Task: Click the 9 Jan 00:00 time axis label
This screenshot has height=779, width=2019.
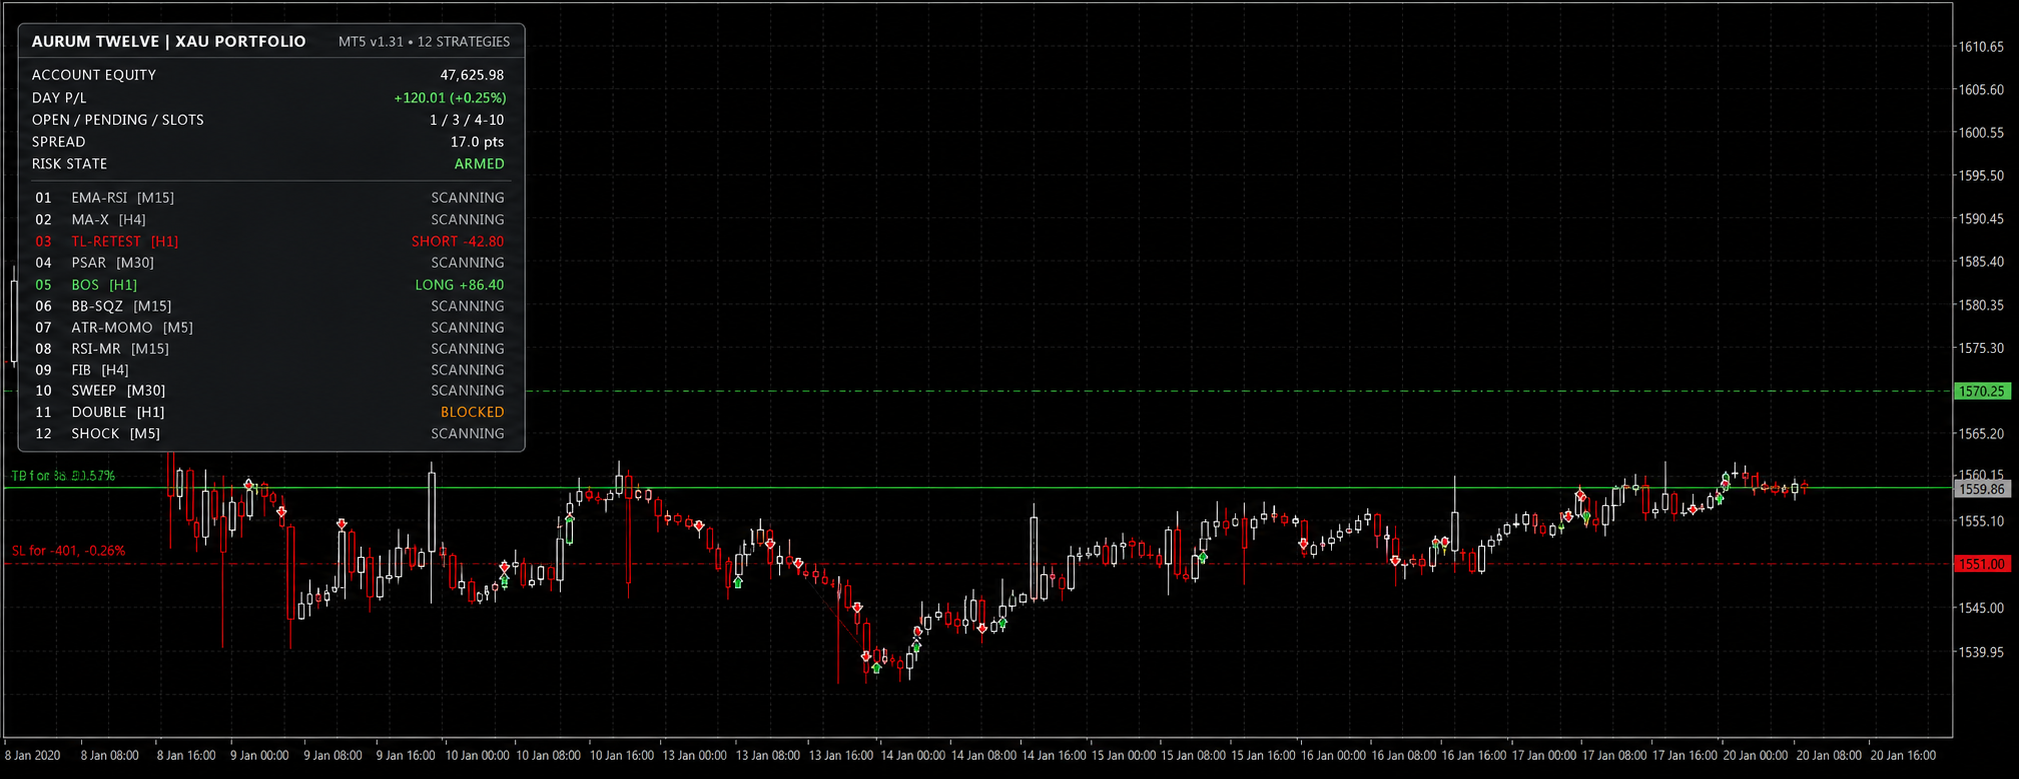Action: pyautogui.click(x=259, y=756)
